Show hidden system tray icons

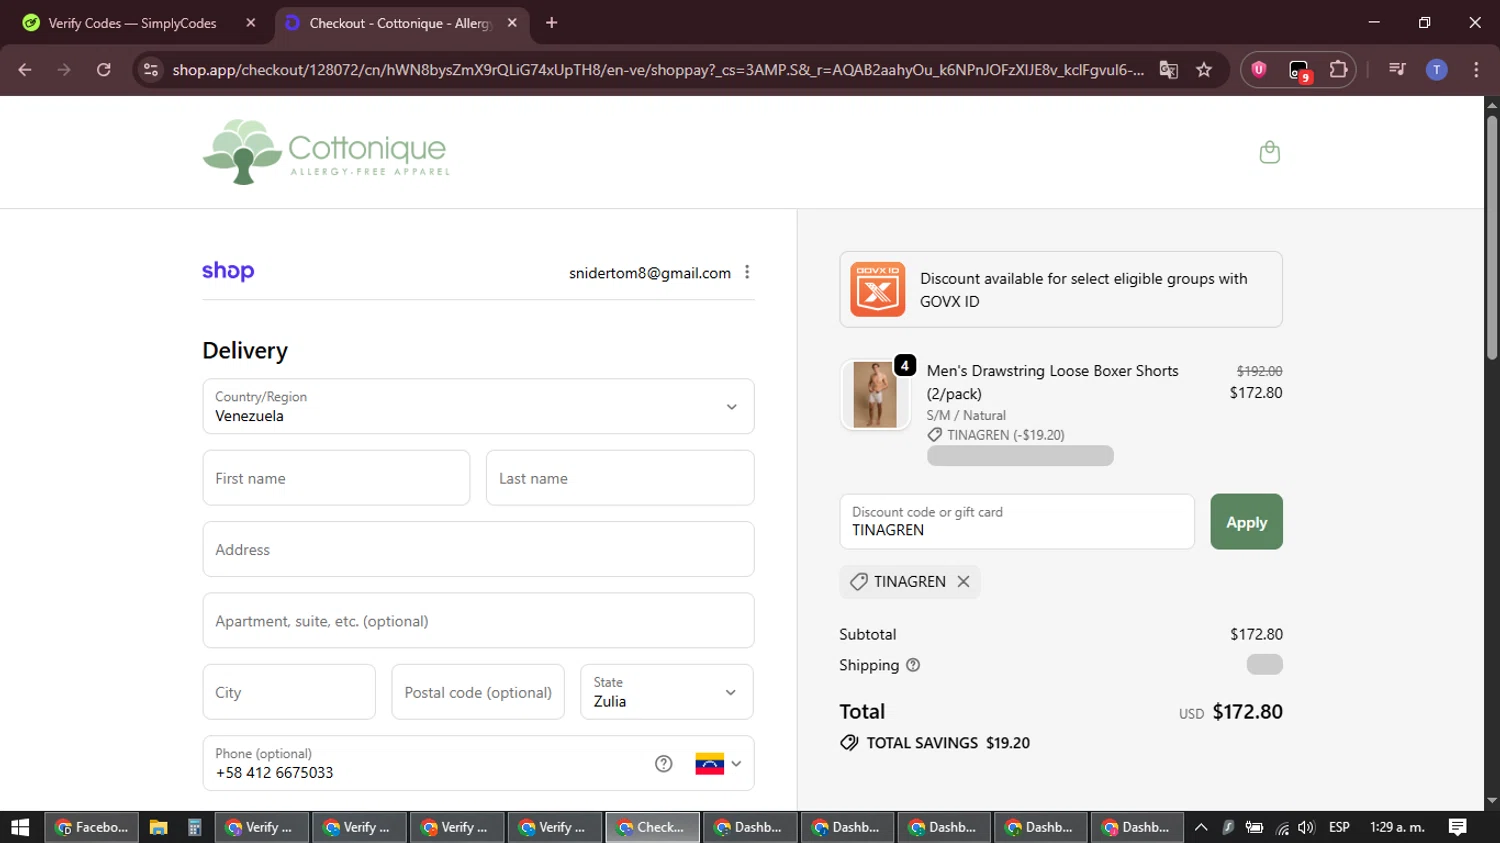point(1201,827)
